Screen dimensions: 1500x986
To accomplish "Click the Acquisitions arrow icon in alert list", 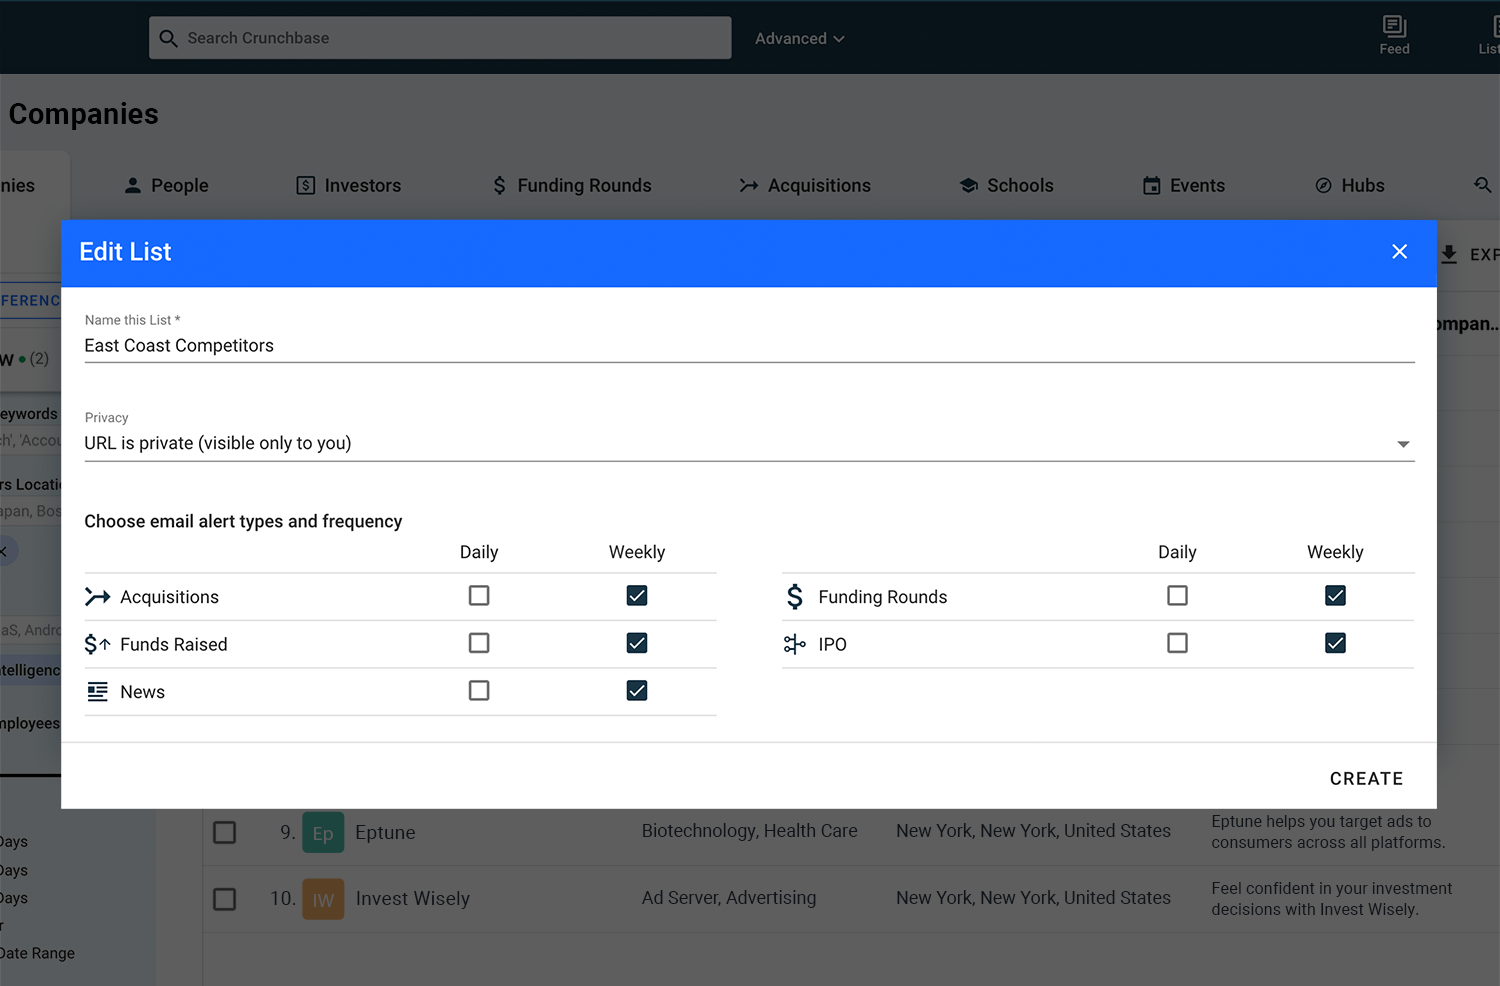I will 97,597.
